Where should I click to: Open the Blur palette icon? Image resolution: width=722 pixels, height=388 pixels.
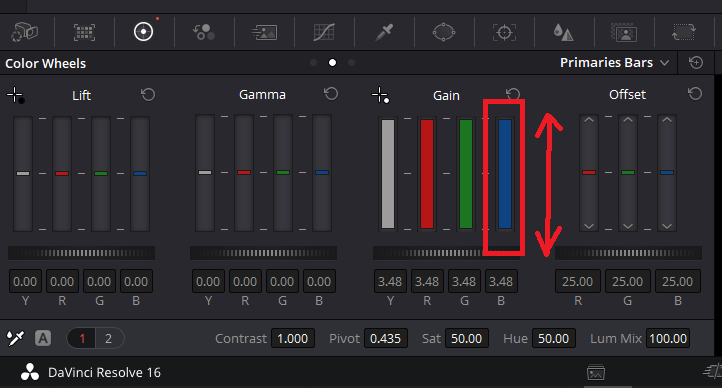pos(564,32)
